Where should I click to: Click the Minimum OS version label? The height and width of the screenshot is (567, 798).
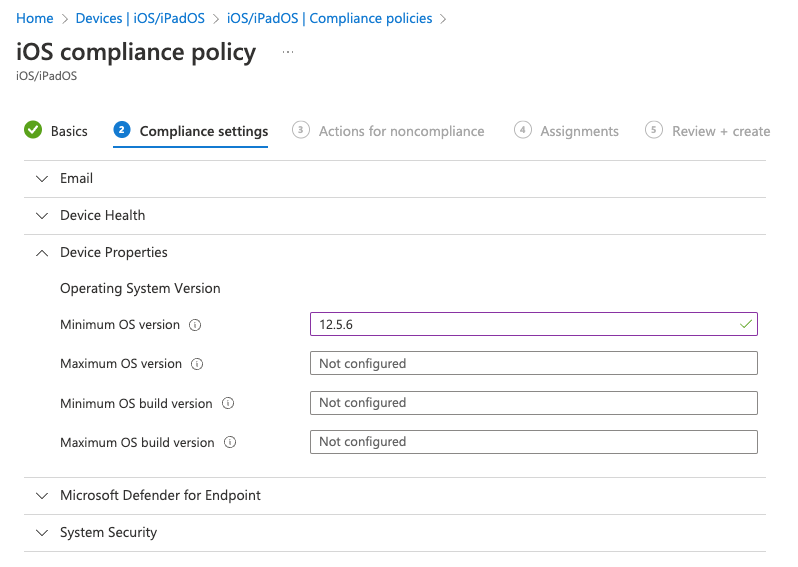[120, 325]
